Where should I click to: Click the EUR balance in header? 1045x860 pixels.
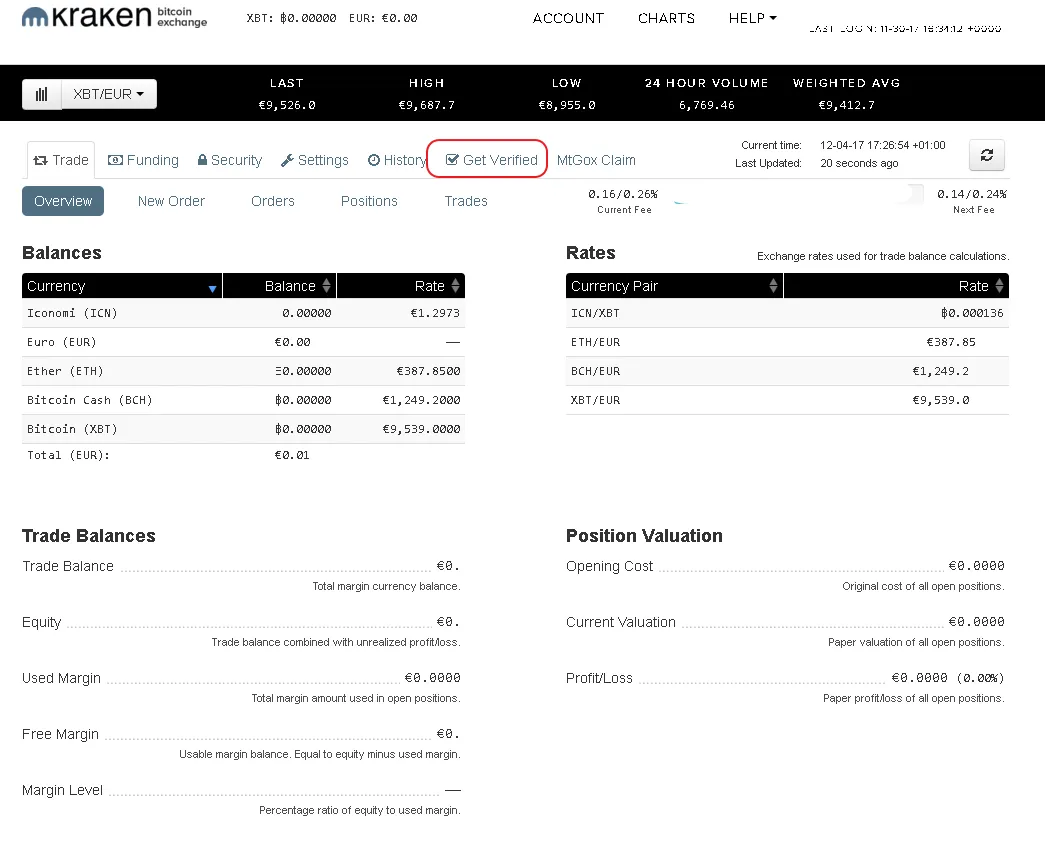pyautogui.click(x=383, y=18)
